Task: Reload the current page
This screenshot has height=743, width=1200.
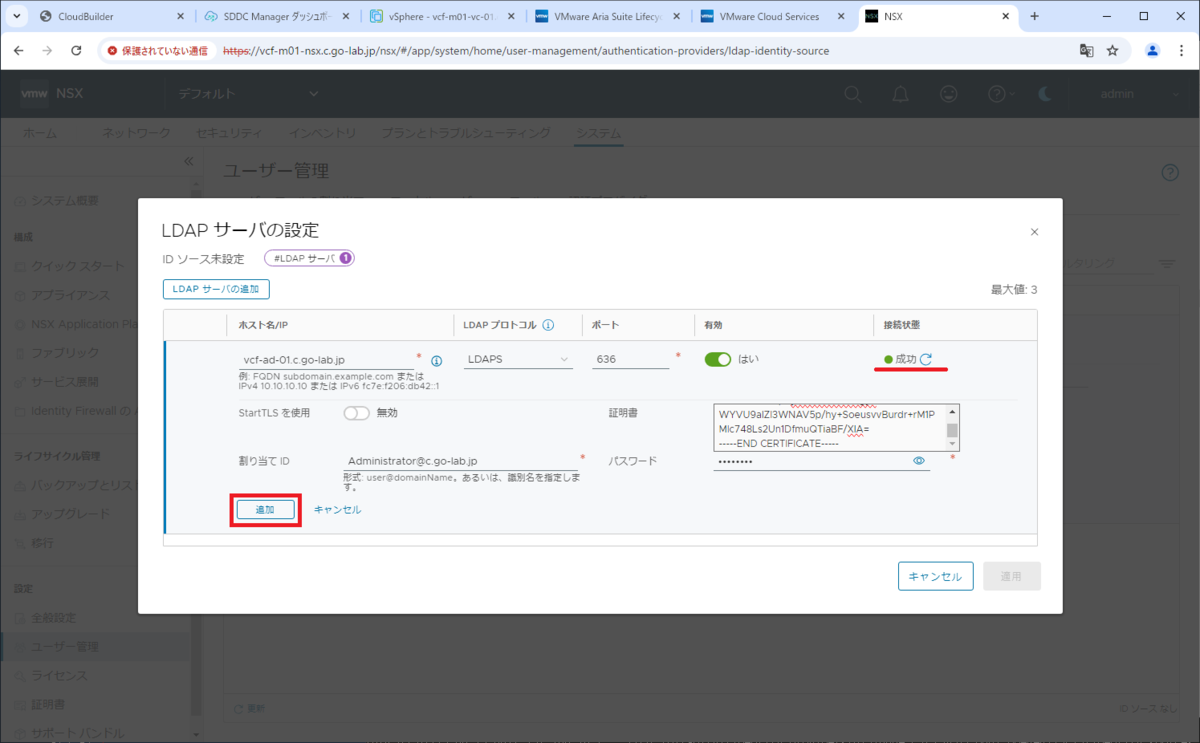Action: 76,50
